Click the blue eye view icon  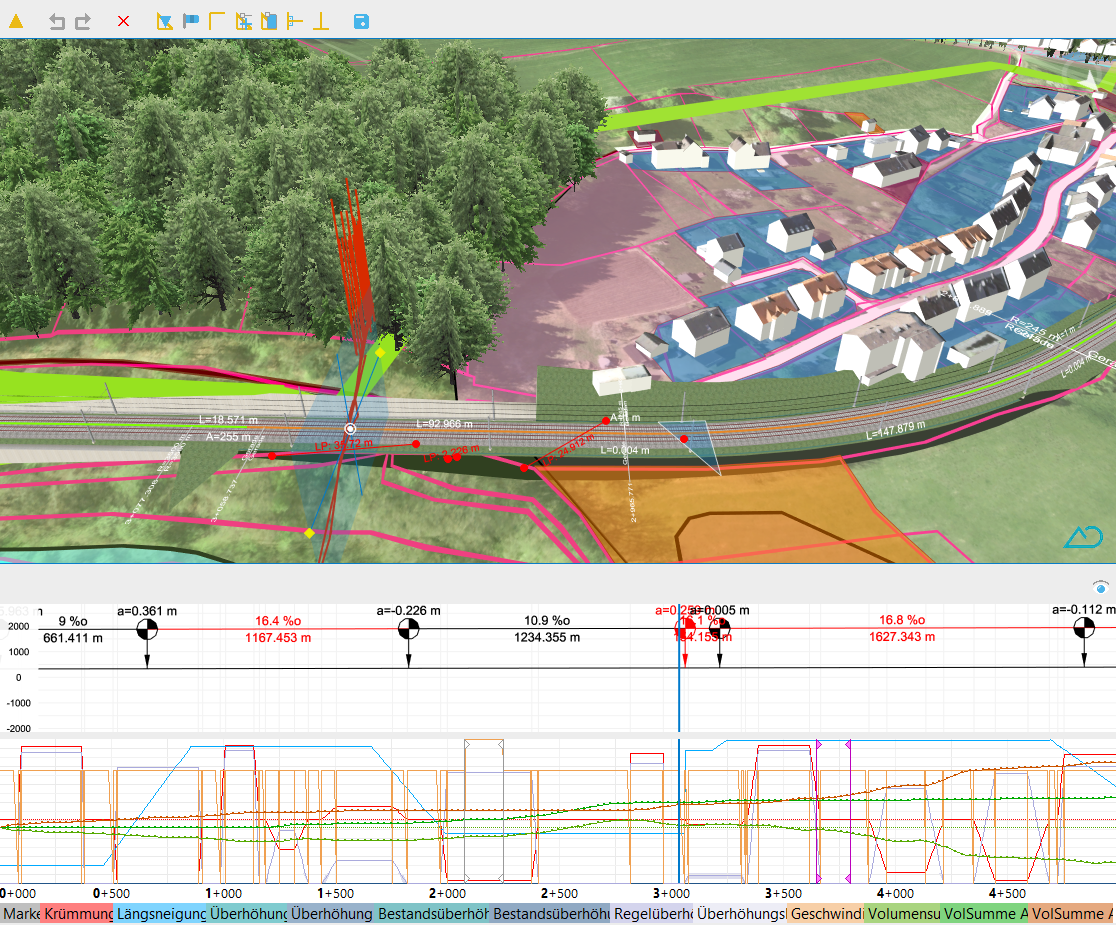coord(1100,588)
